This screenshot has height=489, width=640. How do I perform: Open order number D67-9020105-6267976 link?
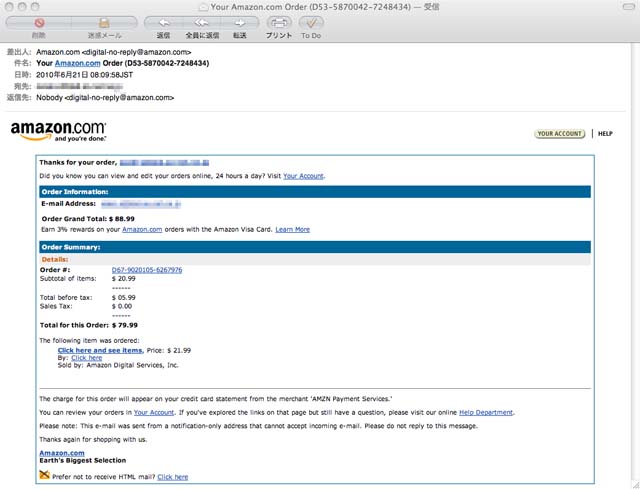coord(147,270)
